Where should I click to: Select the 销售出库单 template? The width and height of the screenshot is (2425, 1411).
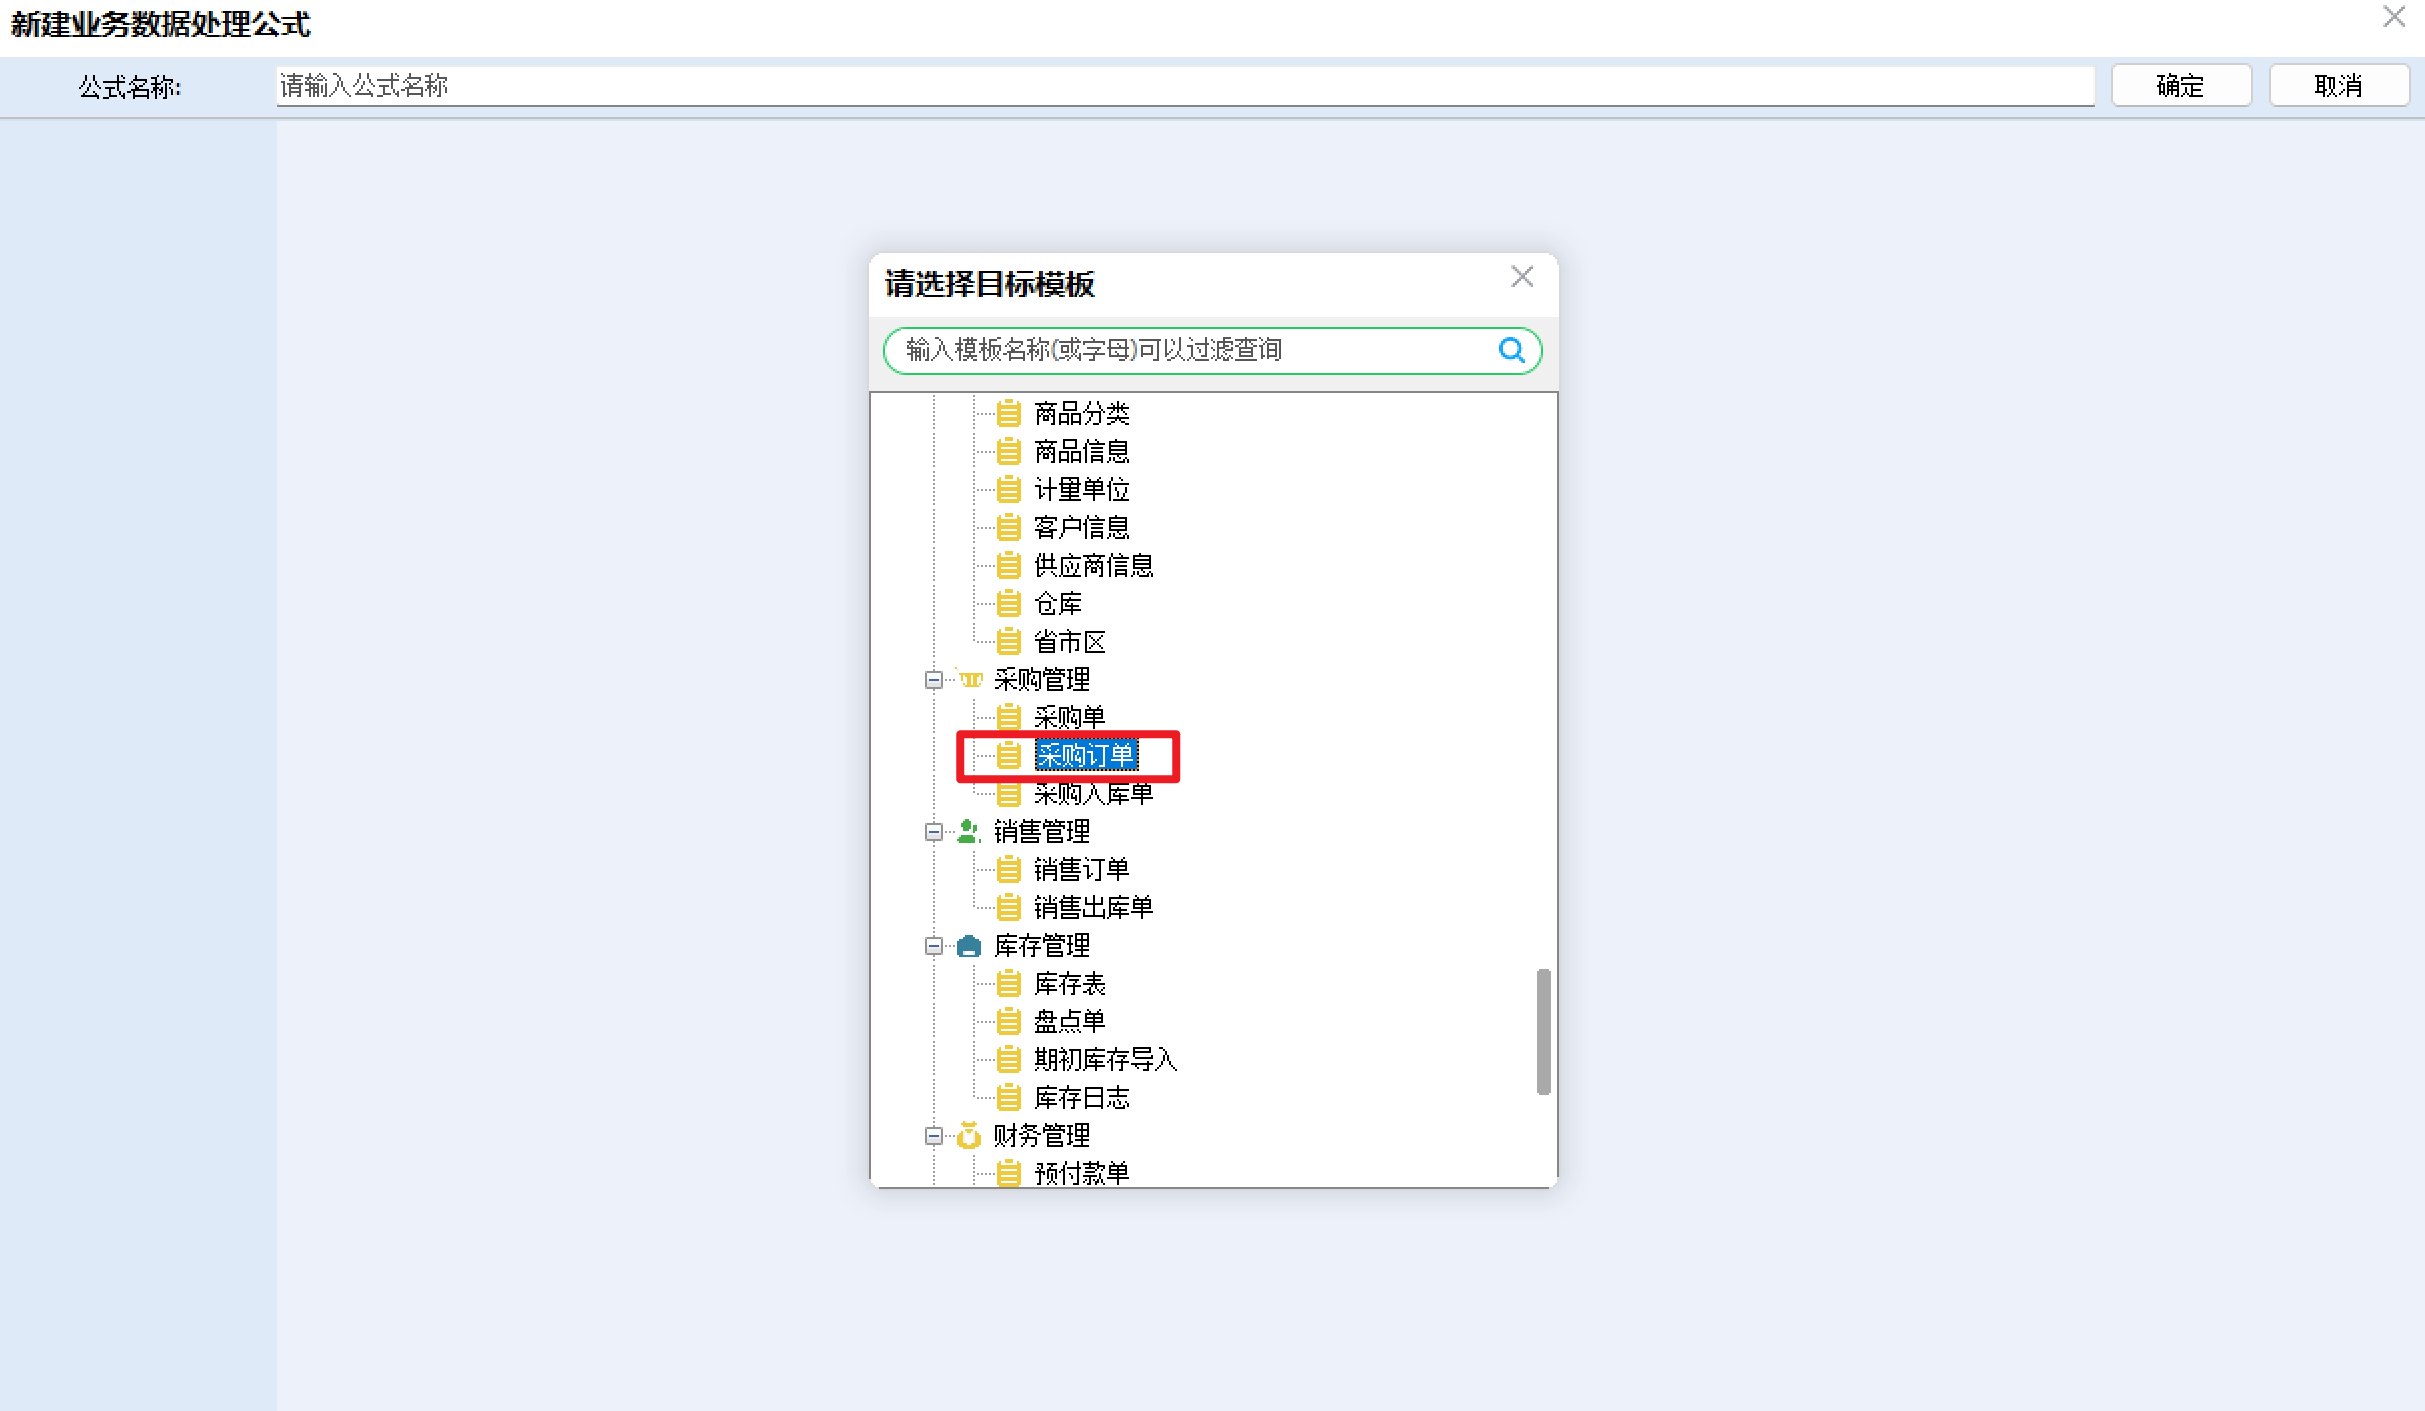[x=1093, y=907]
